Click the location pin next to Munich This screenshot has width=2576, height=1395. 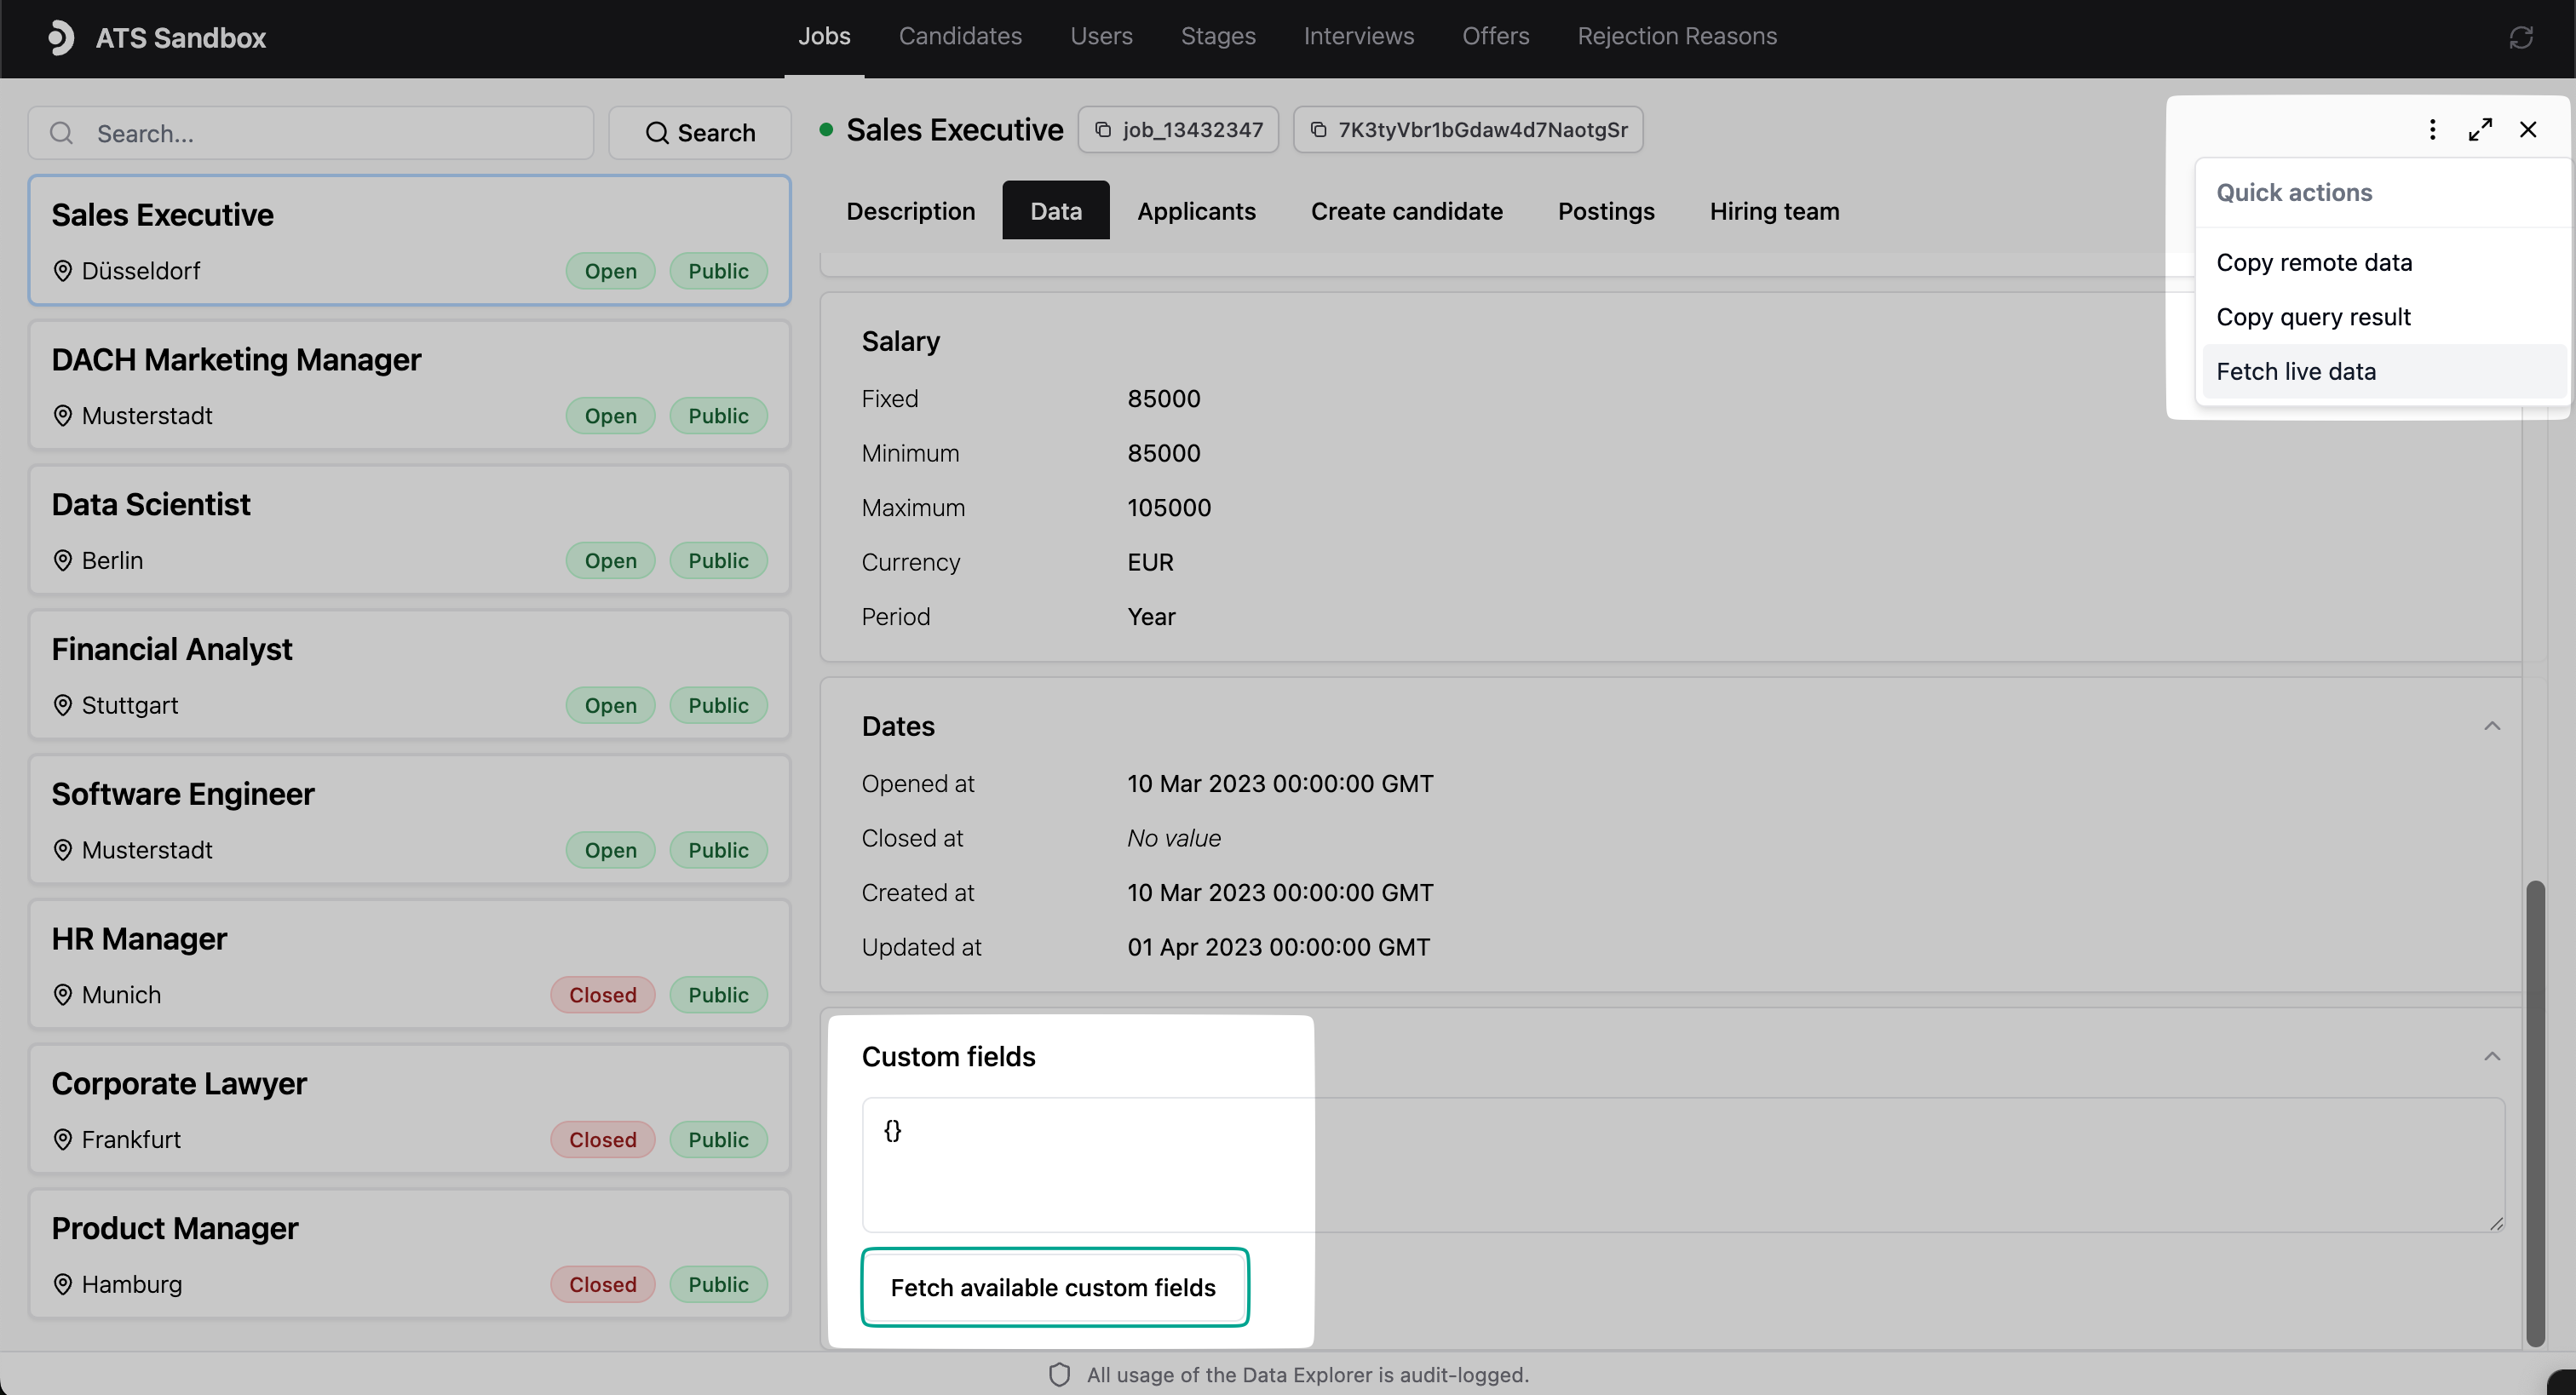coord(62,995)
